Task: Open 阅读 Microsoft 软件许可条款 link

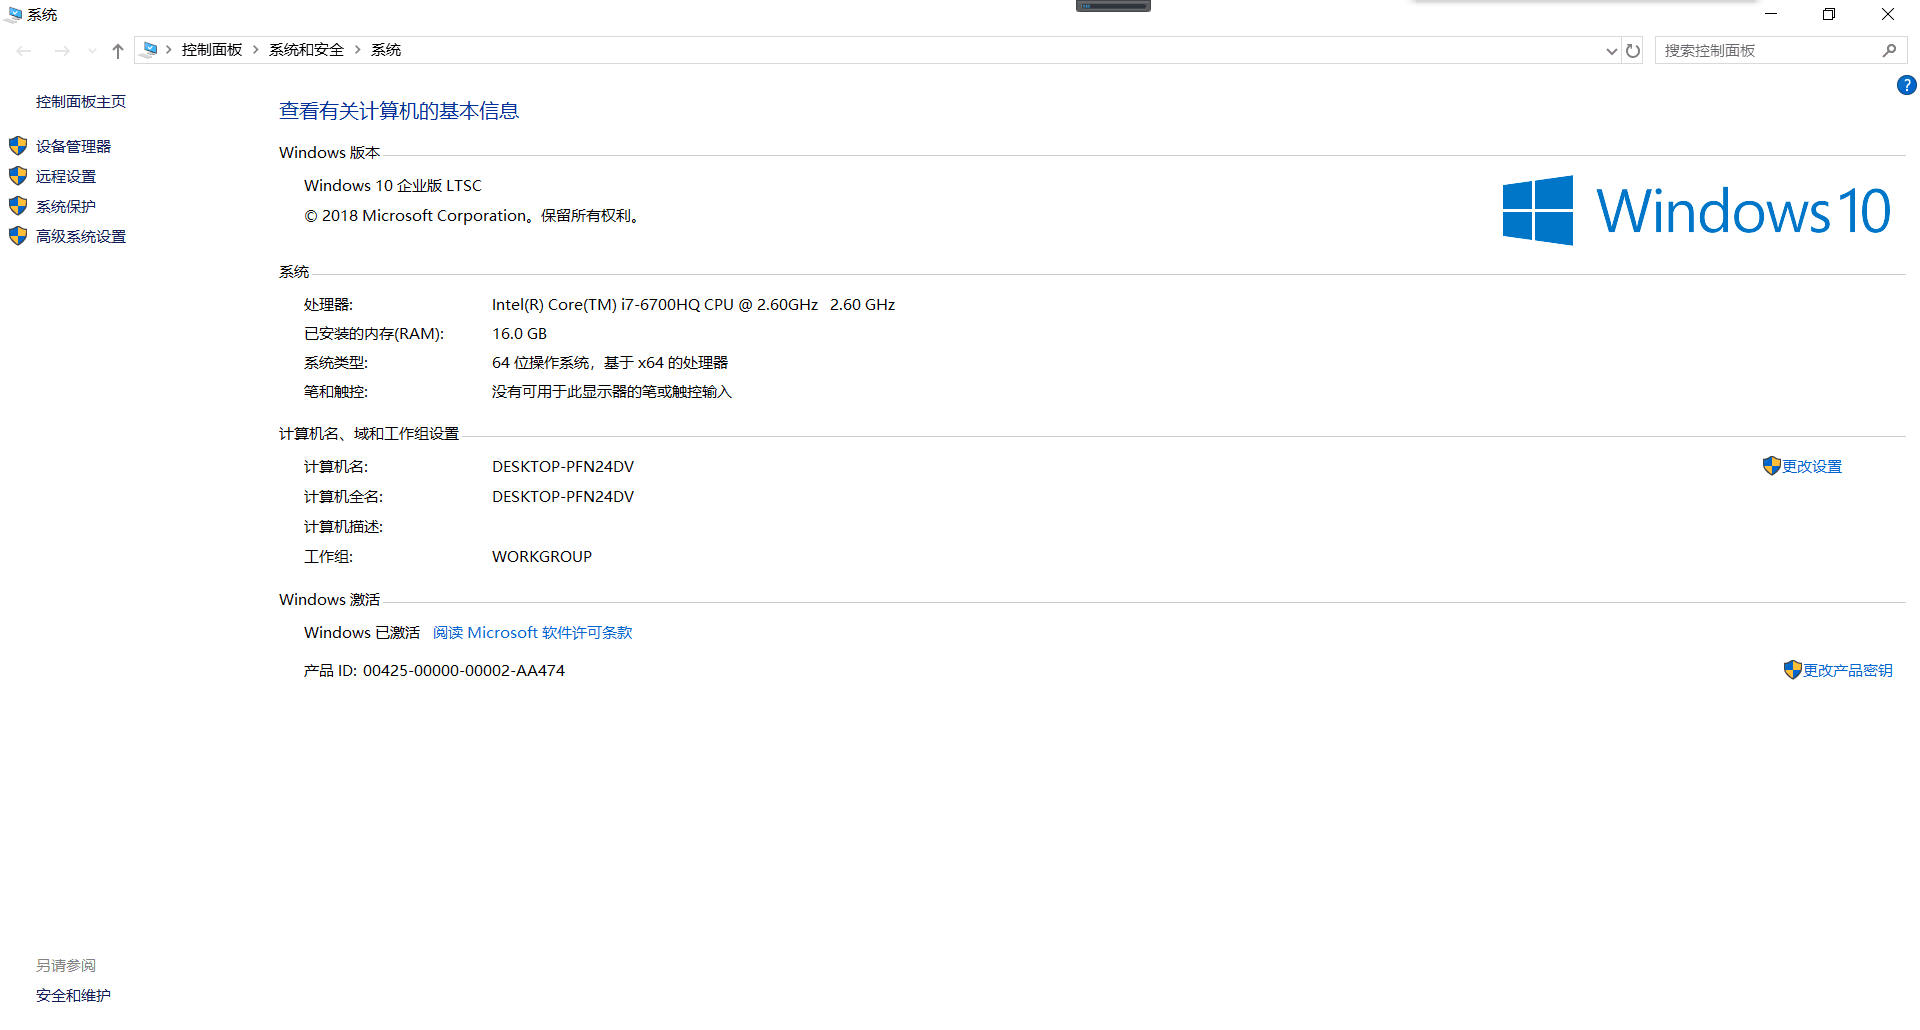Action: tap(533, 633)
